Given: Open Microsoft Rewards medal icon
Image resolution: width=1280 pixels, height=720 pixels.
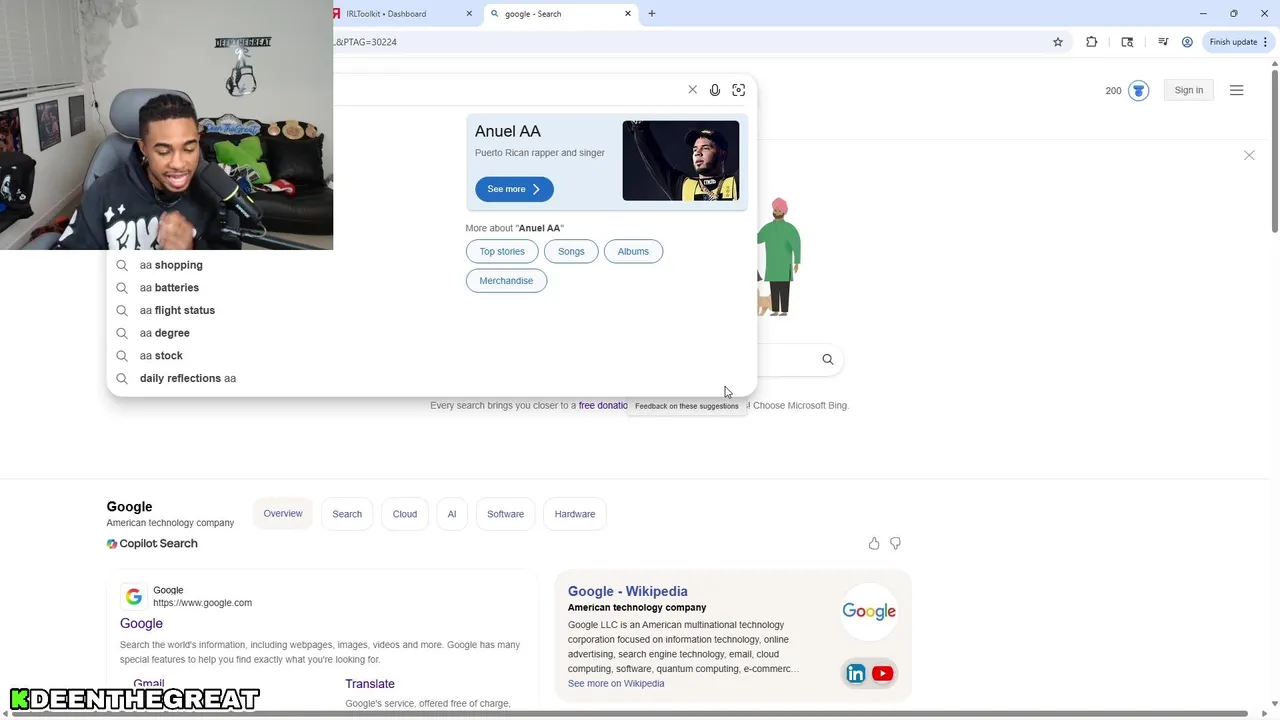Looking at the screenshot, I should coord(1139,91).
